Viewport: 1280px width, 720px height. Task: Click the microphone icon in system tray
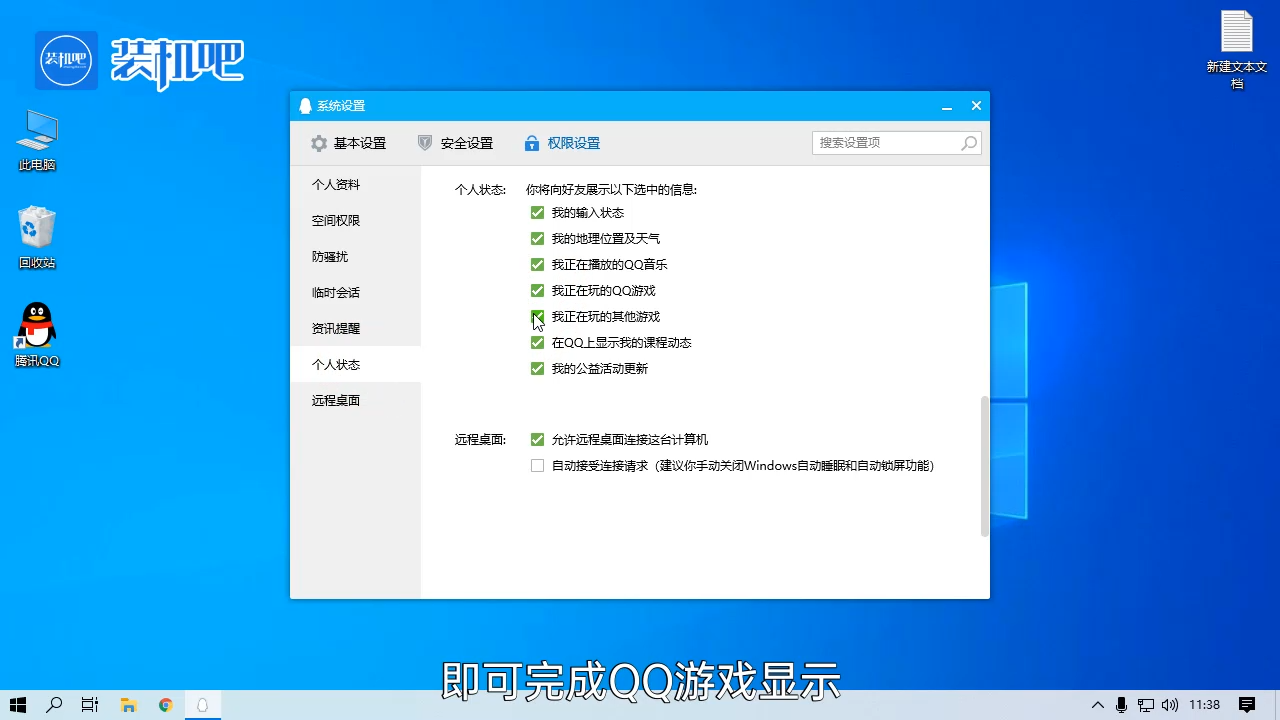click(x=1120, y=705)
